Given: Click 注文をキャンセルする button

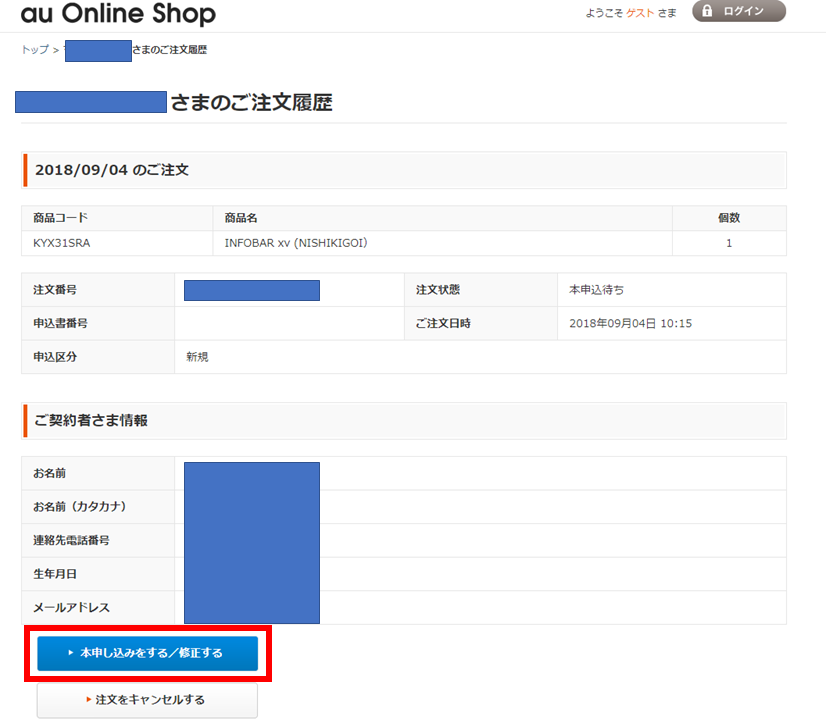Looking at the screenshot, I should (x=148, y=700).
